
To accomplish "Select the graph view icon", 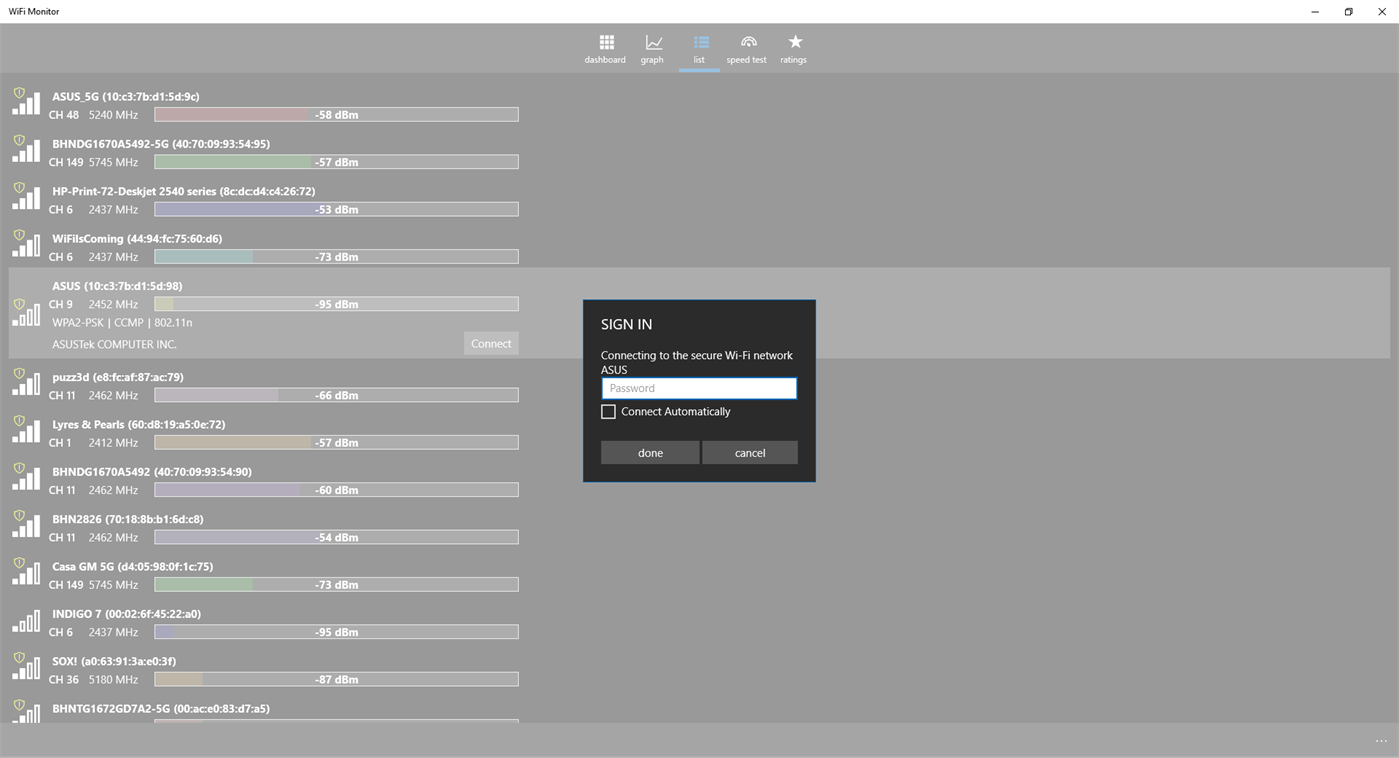I will click(652, 48).
